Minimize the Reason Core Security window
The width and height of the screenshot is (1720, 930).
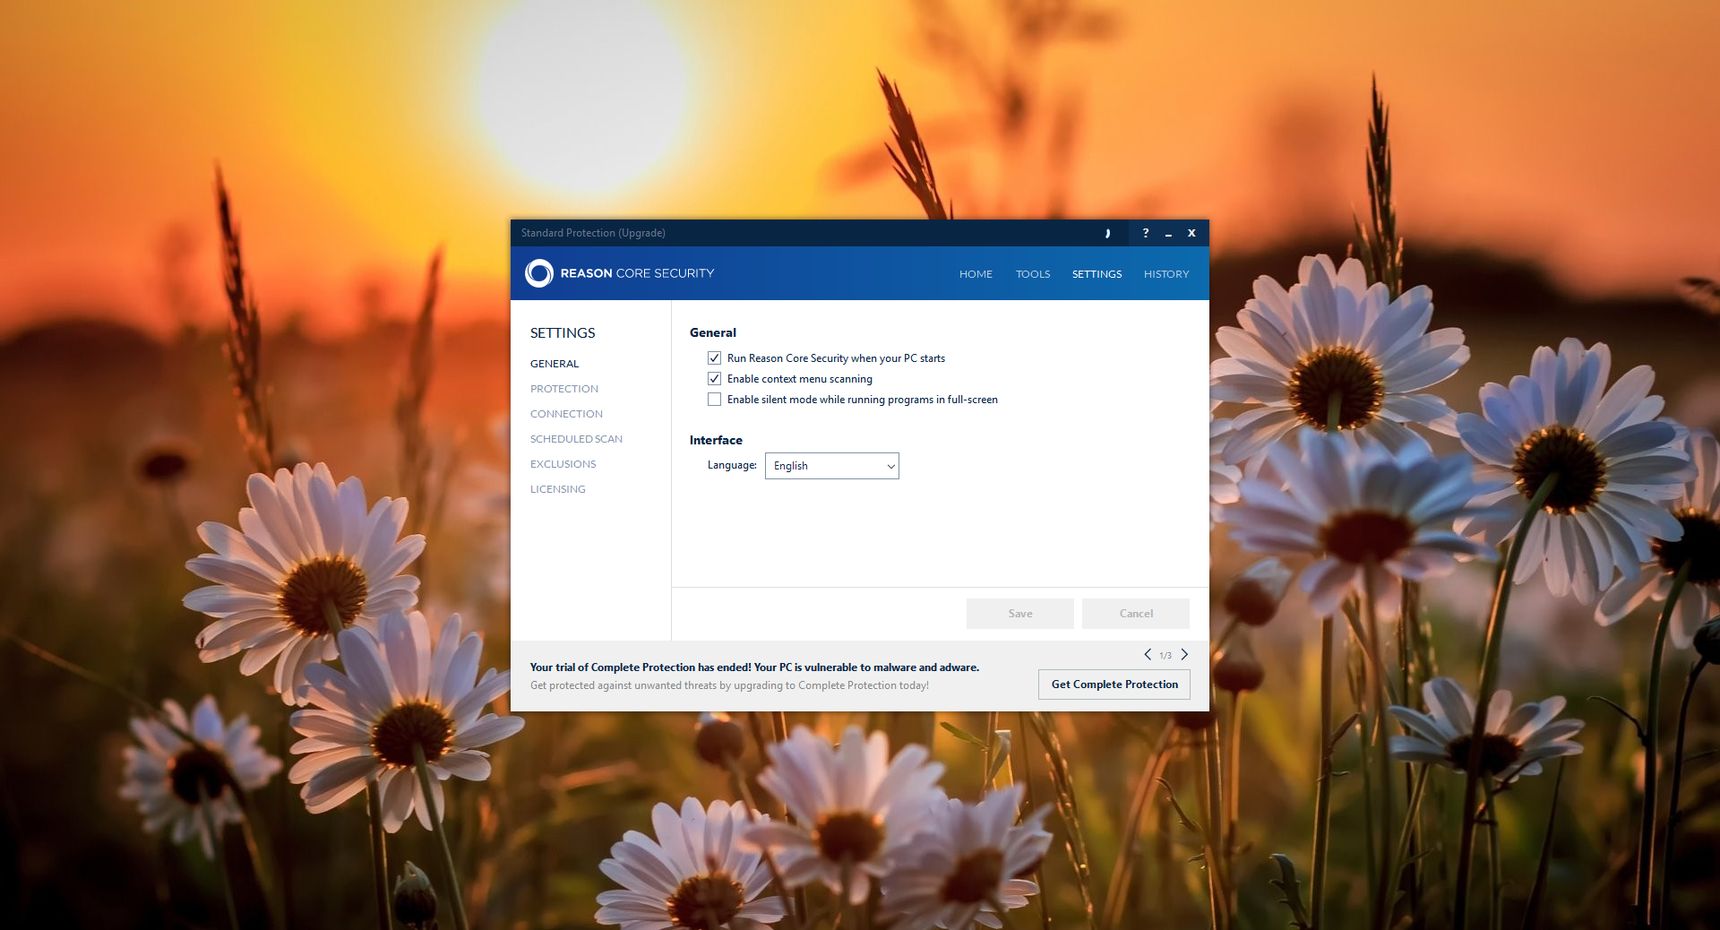1168,234
